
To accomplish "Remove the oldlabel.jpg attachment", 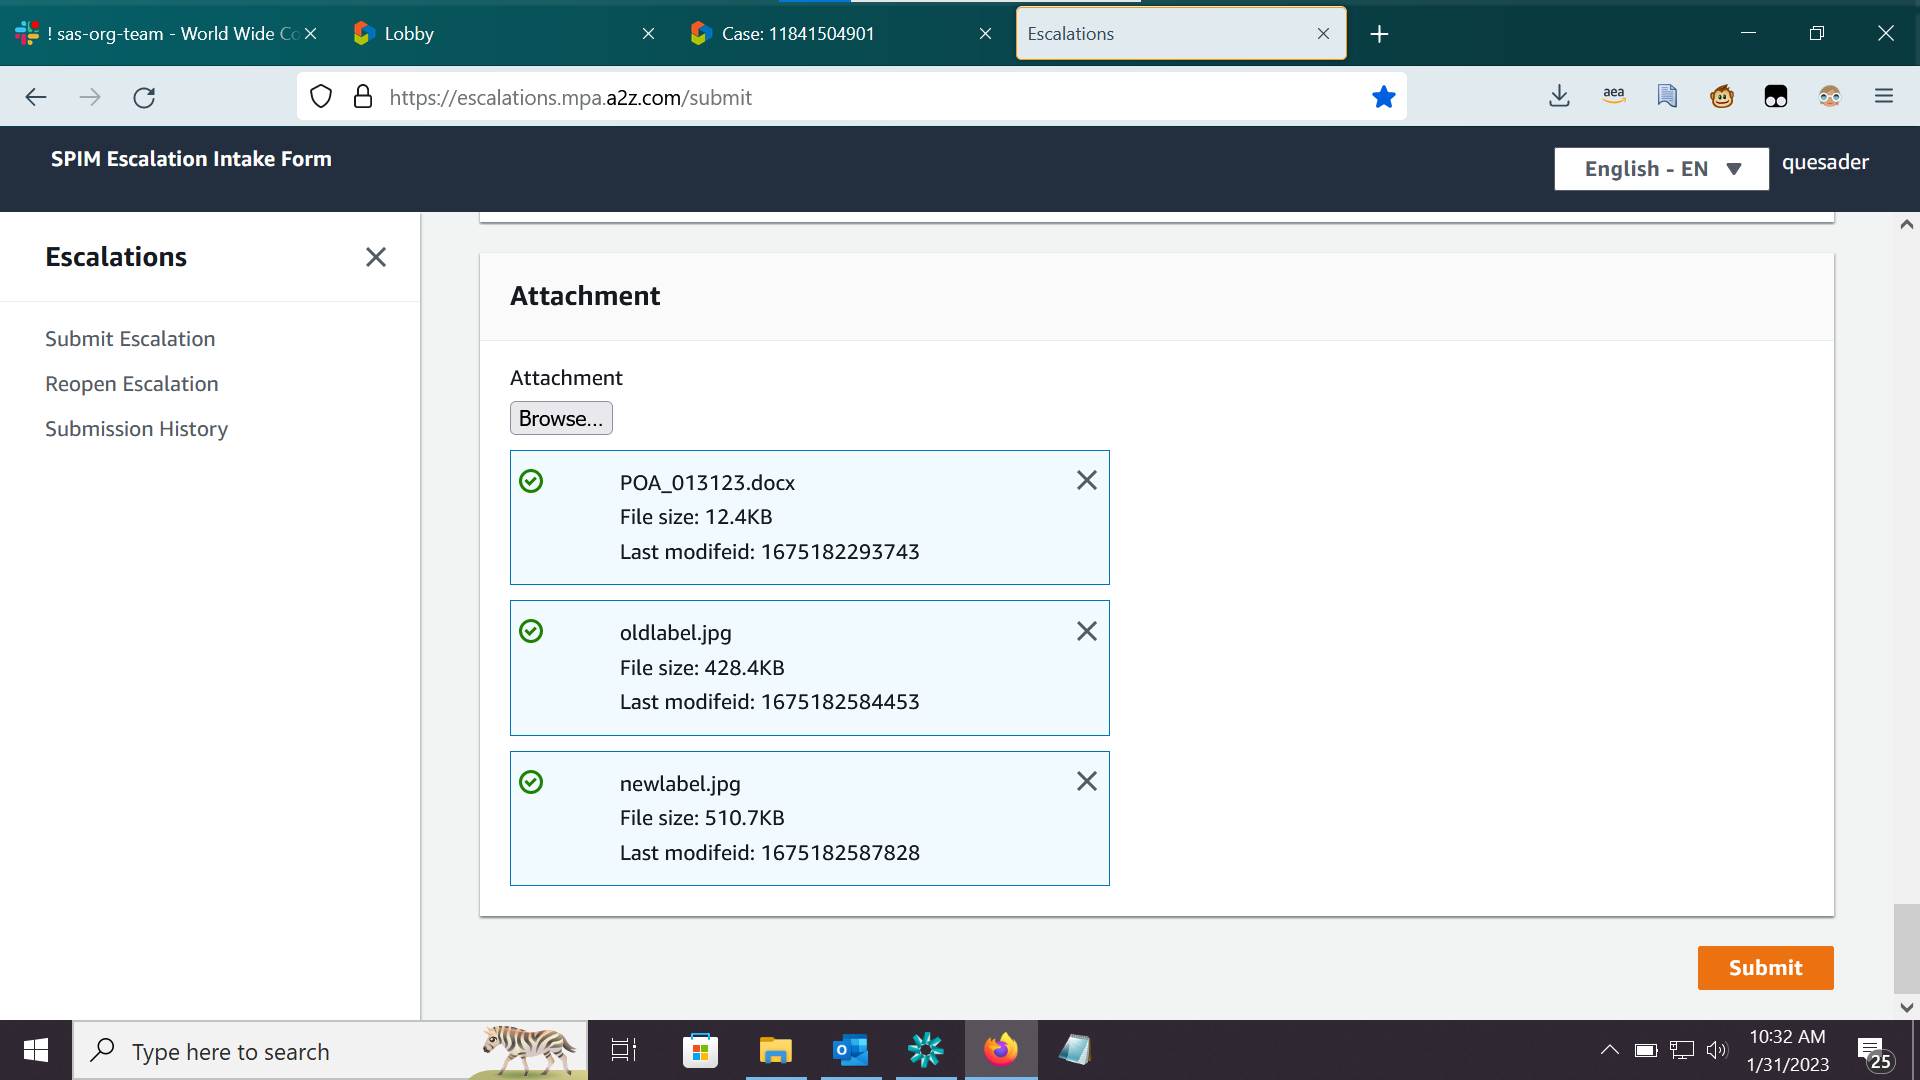I will click(x=1086, y=631).
